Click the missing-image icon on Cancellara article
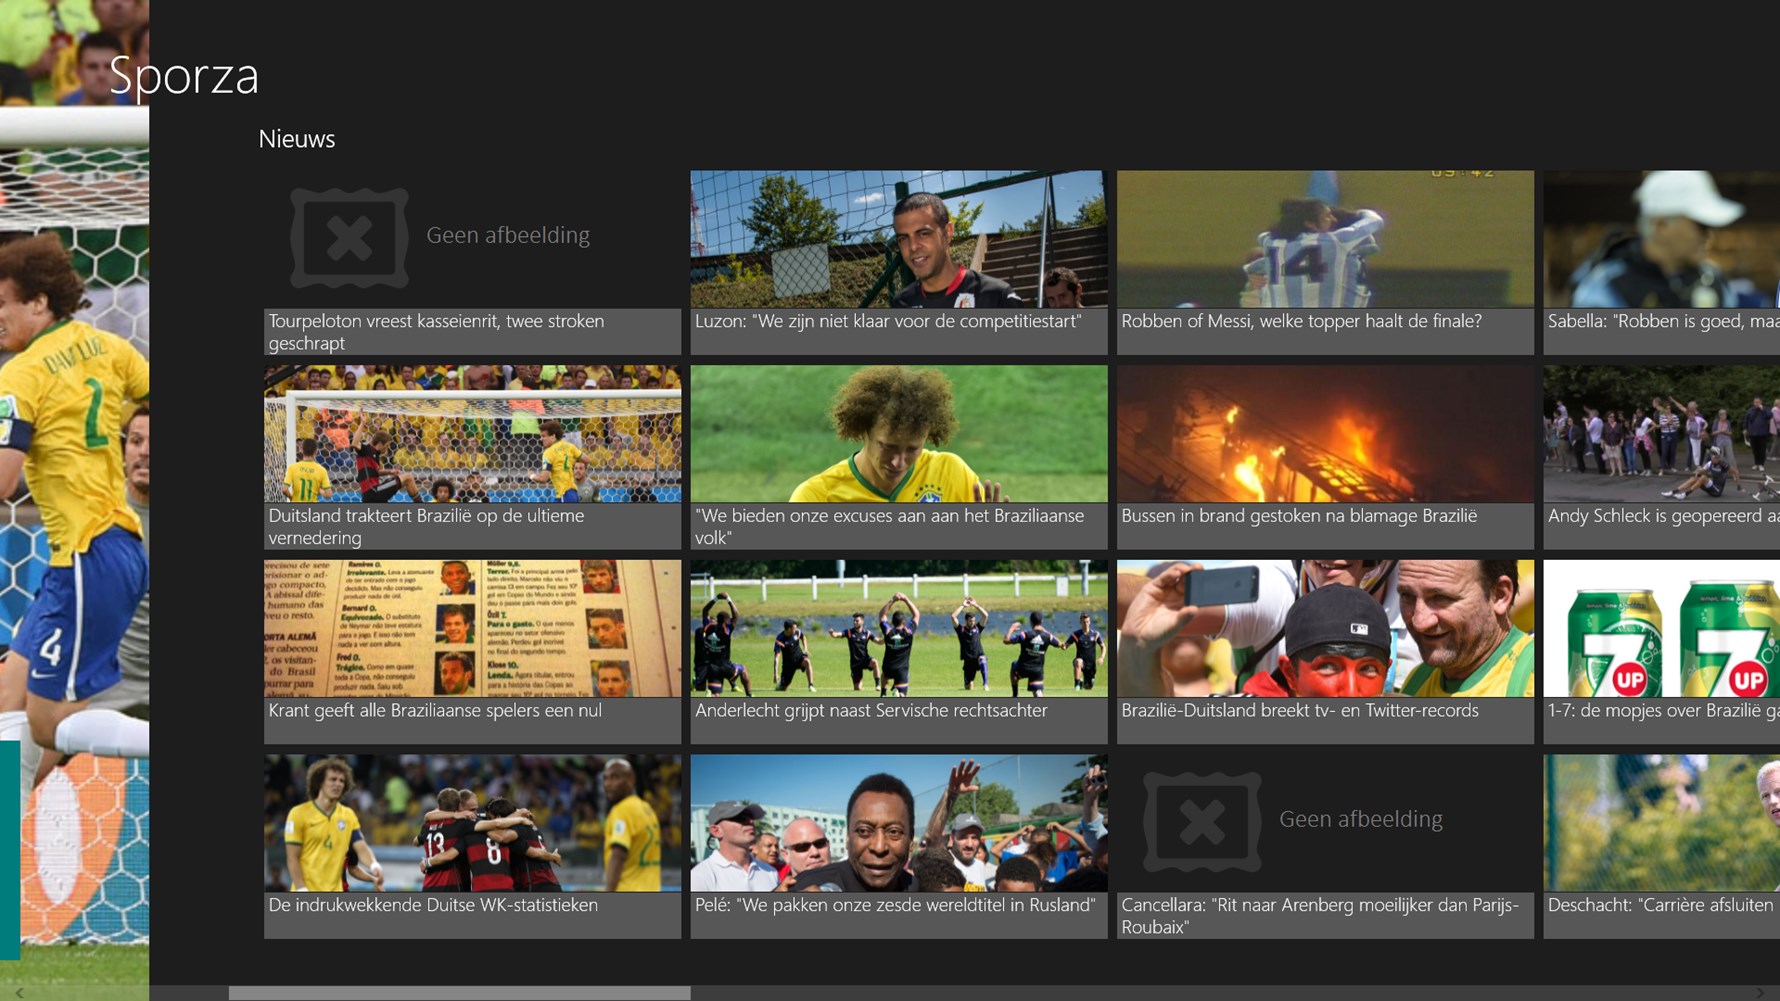The height and width of the screenshot is (1001, 1780). tap(1202, 822)
